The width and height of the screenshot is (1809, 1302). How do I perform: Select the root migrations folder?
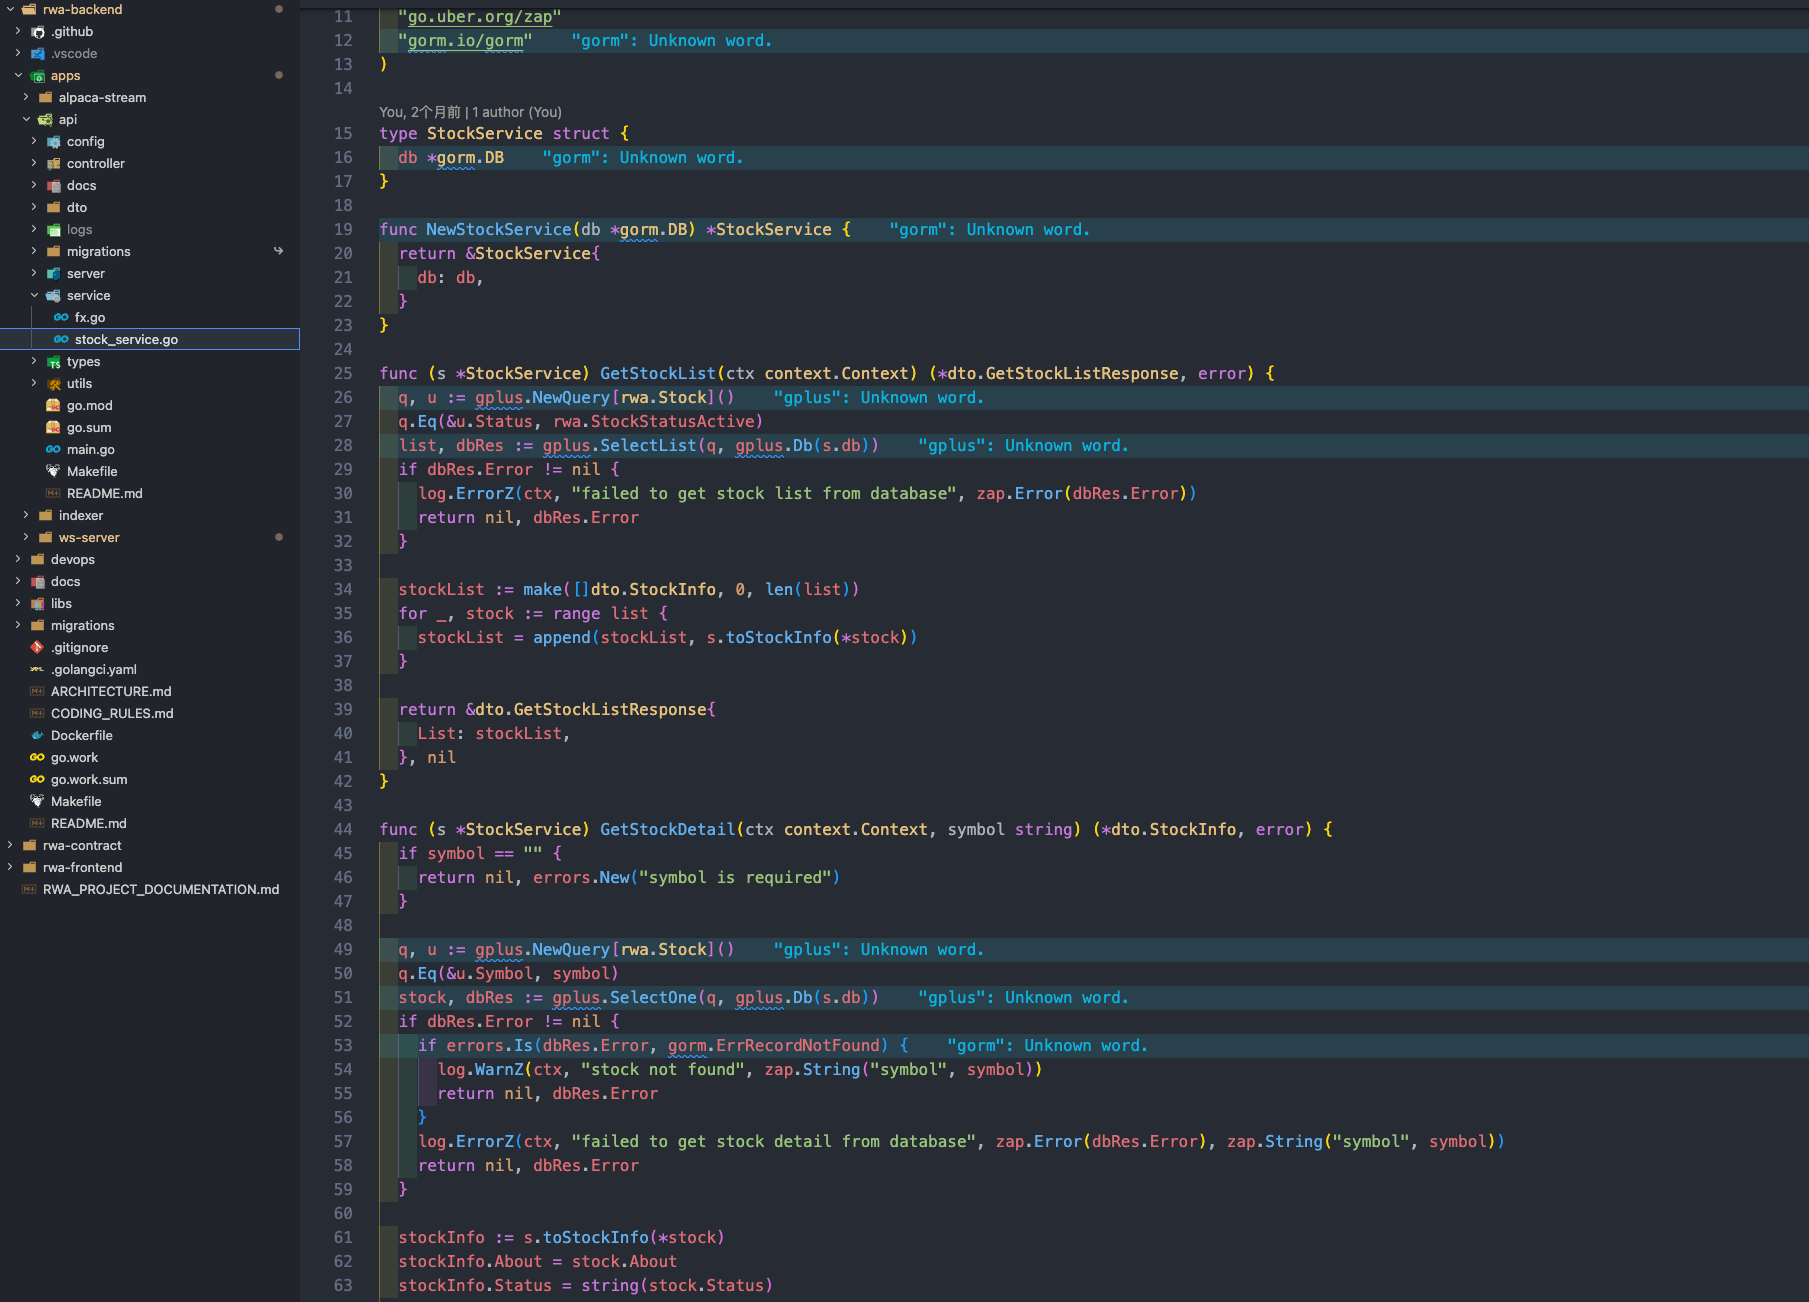click(83, 625)
